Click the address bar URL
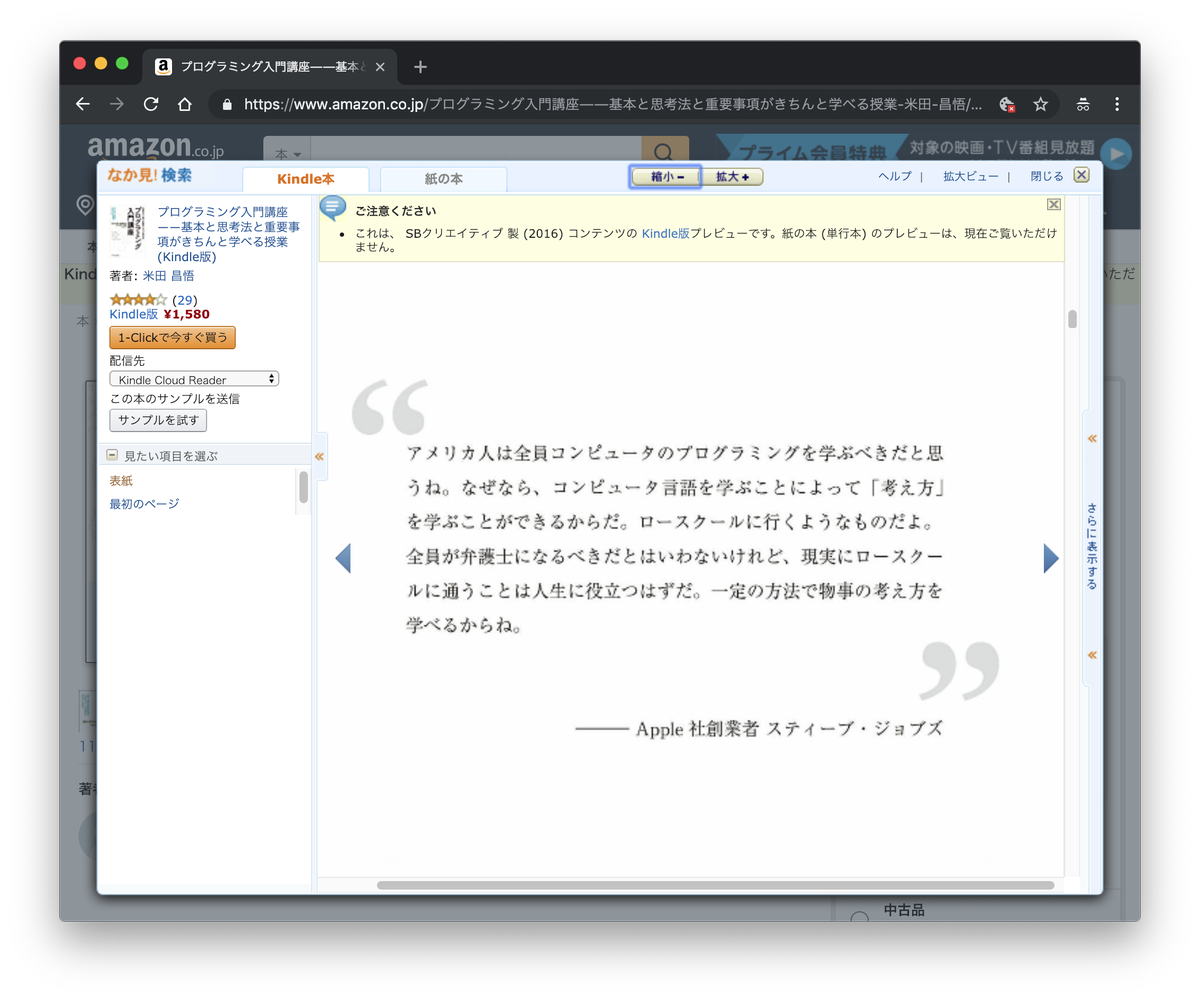Viewport: 1200px width, 1000px height. tap(613, 104)
